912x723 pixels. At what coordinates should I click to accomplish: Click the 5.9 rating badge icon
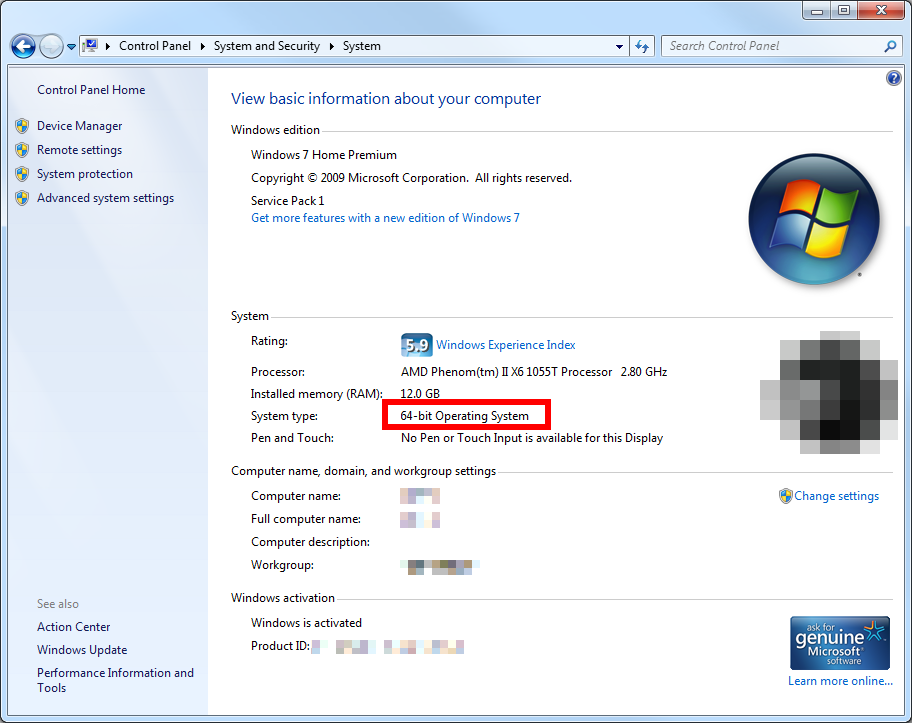(416, 345)
